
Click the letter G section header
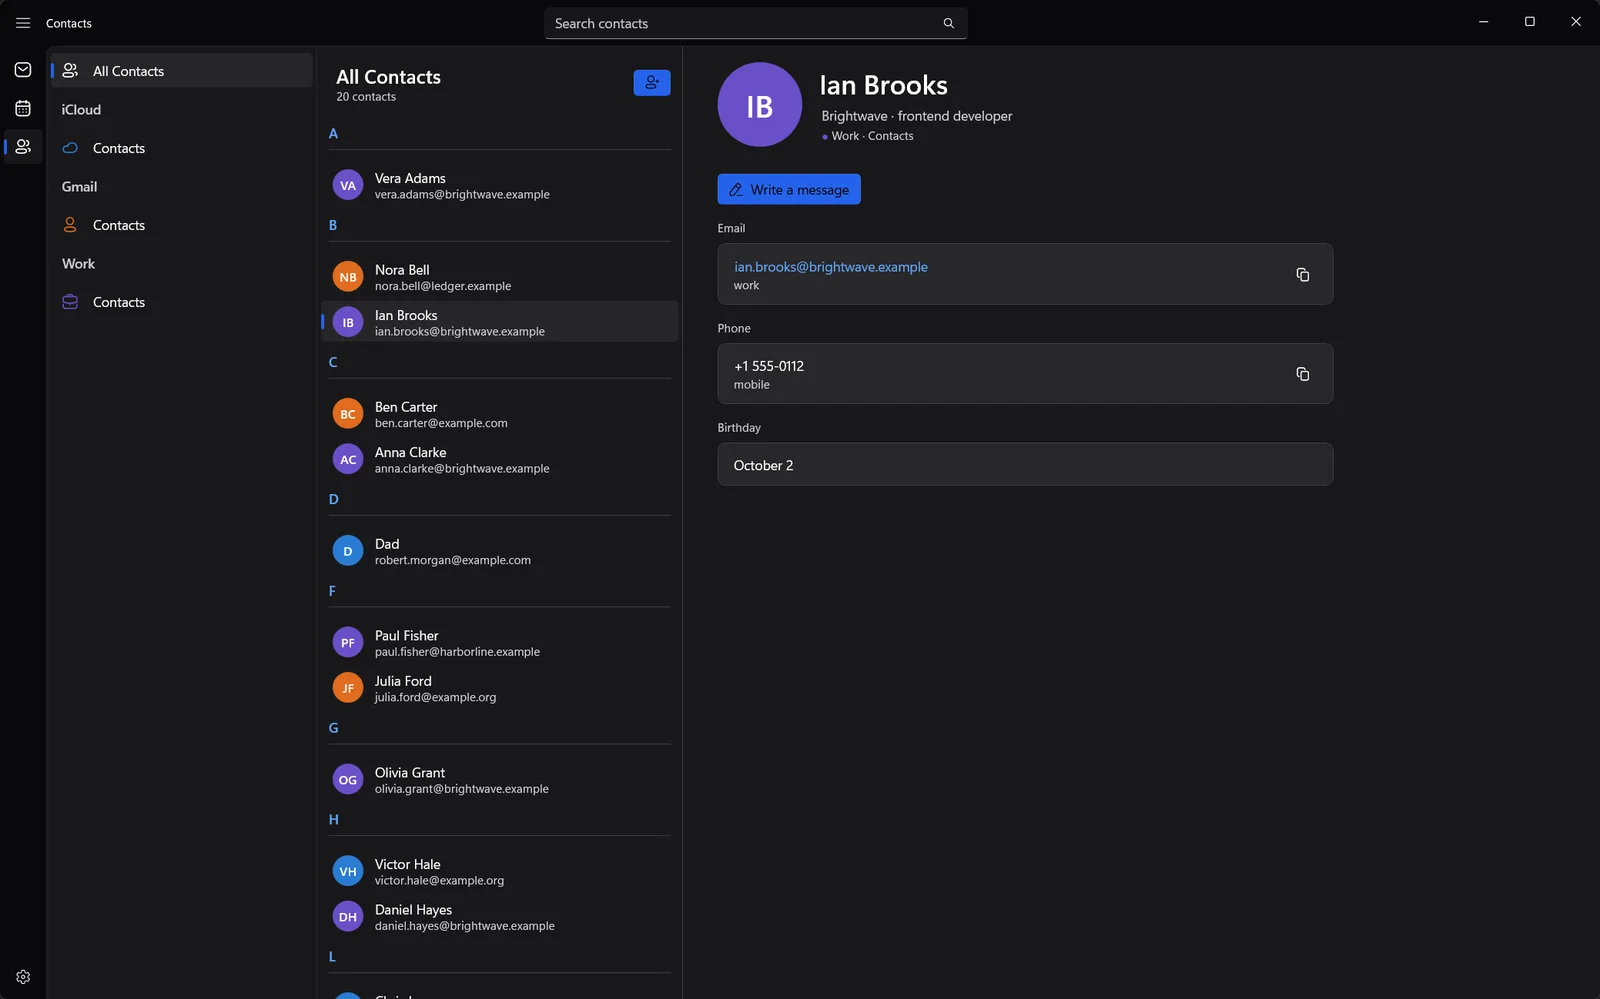coord(333,728)
